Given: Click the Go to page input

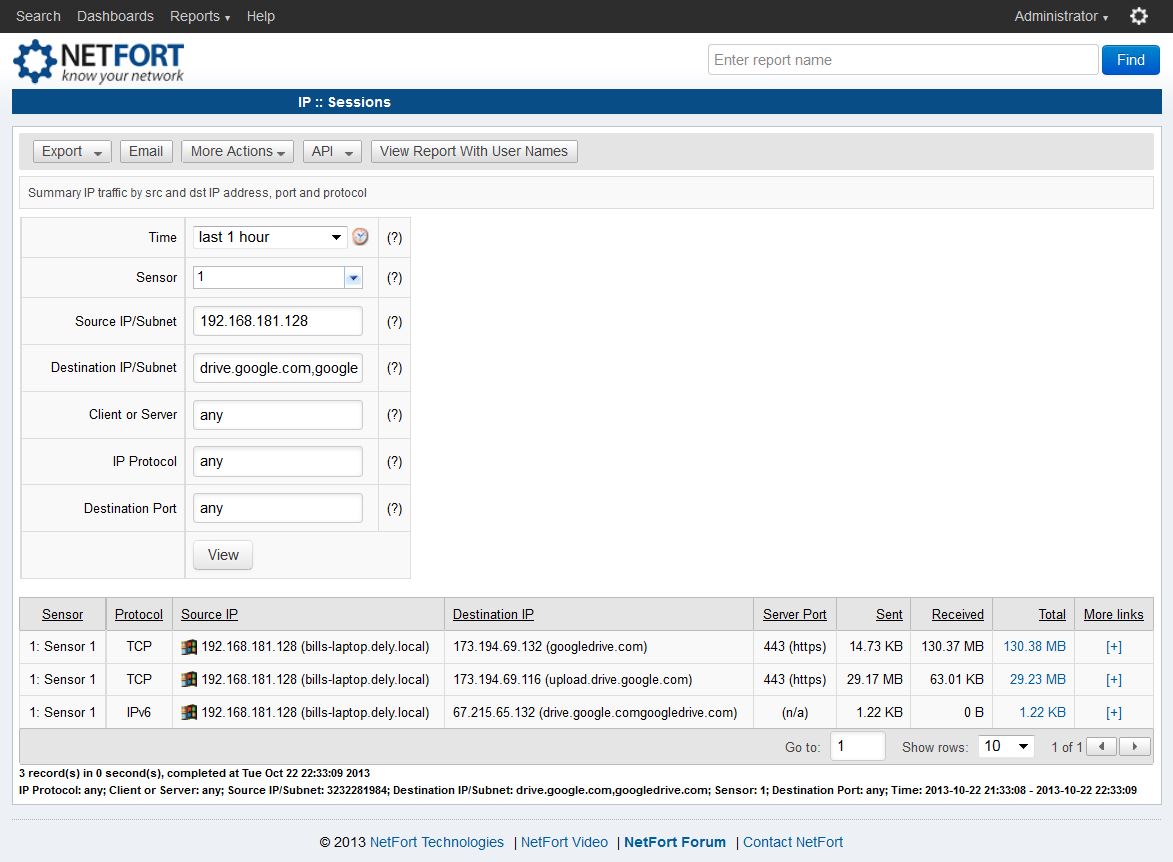Looking at the screenshot, I should pos(858,746).
